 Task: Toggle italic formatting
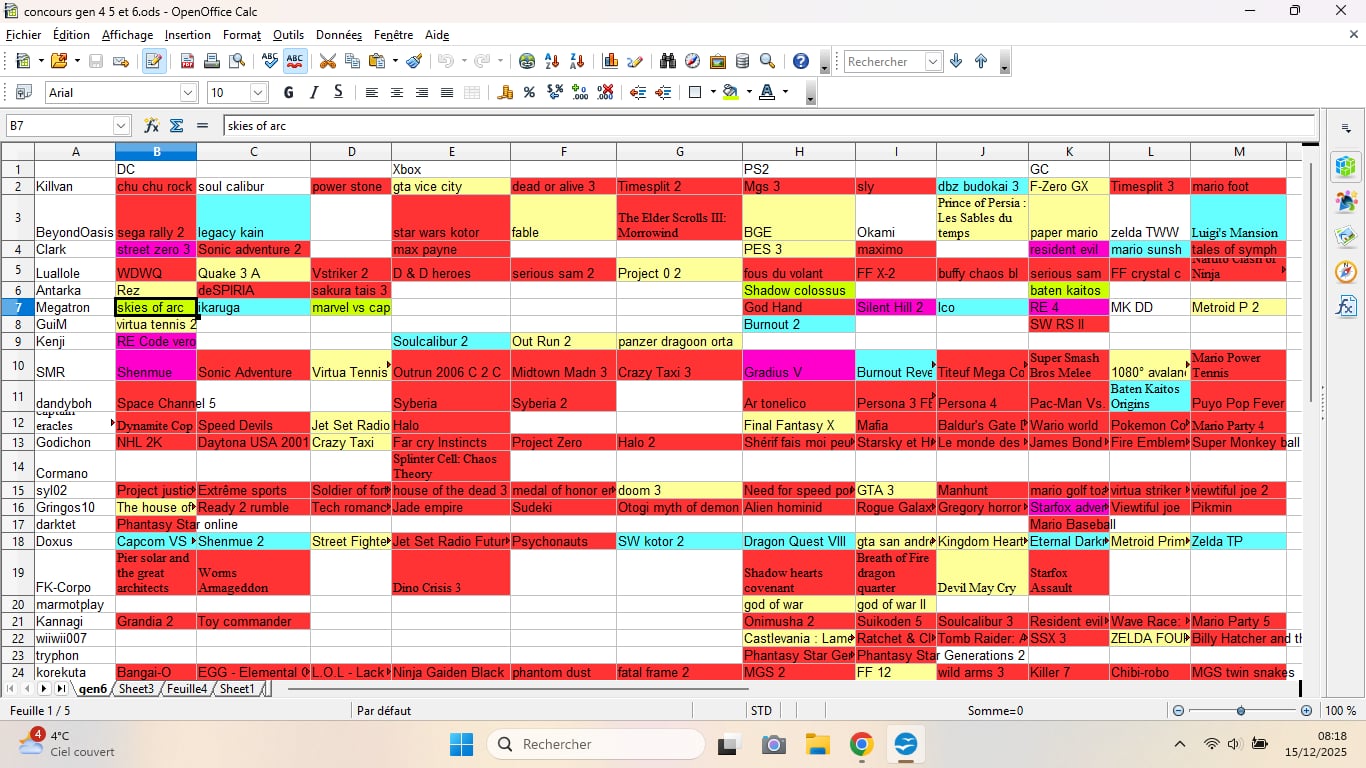314,92
